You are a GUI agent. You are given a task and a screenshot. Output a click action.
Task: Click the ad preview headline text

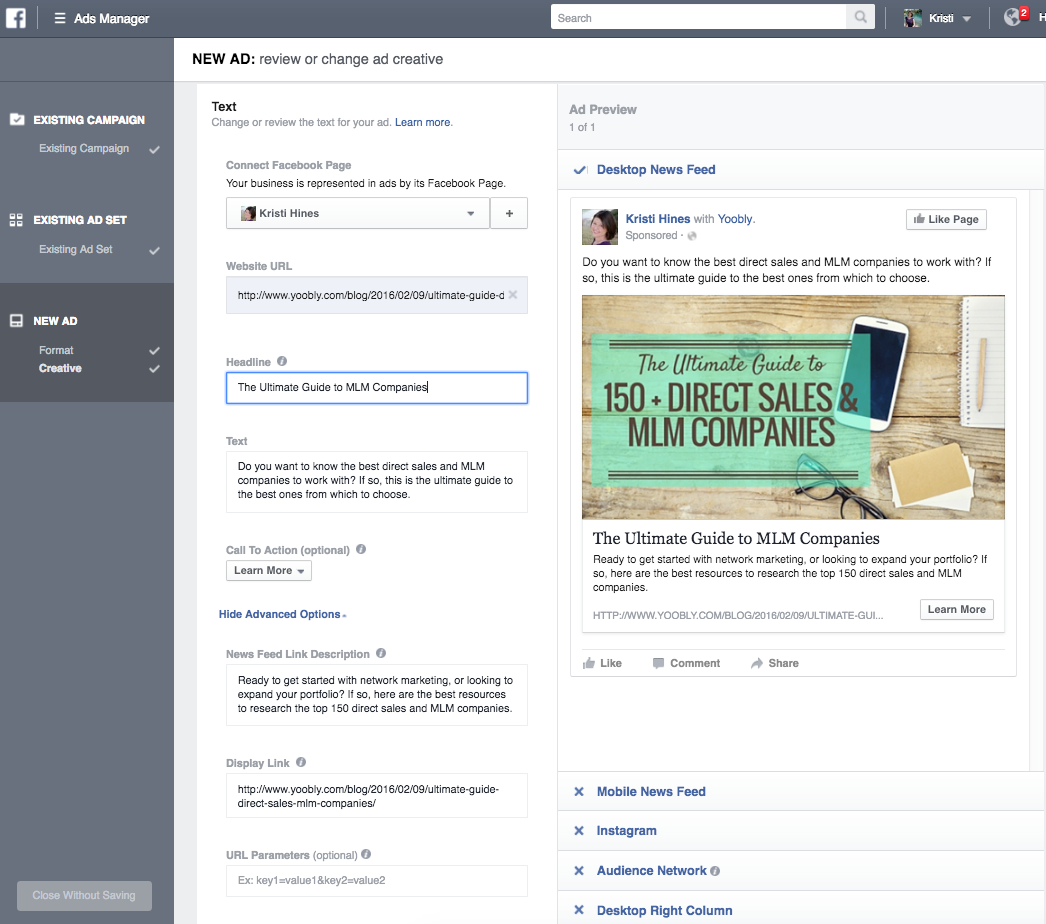point(736,538)
